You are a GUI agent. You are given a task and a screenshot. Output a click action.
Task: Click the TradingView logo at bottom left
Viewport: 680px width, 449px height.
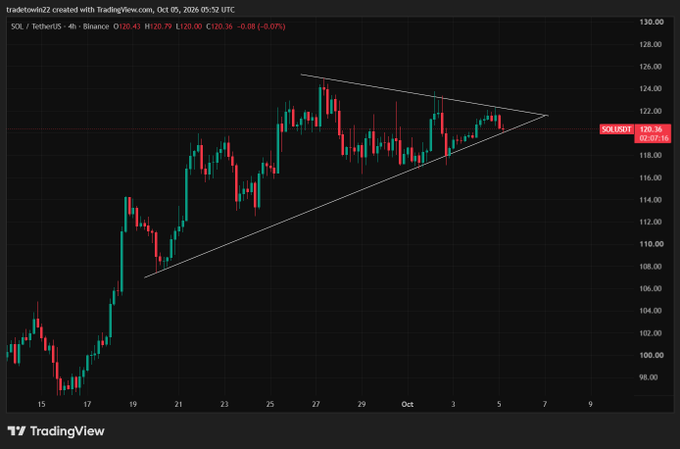(x=56, y=431)
